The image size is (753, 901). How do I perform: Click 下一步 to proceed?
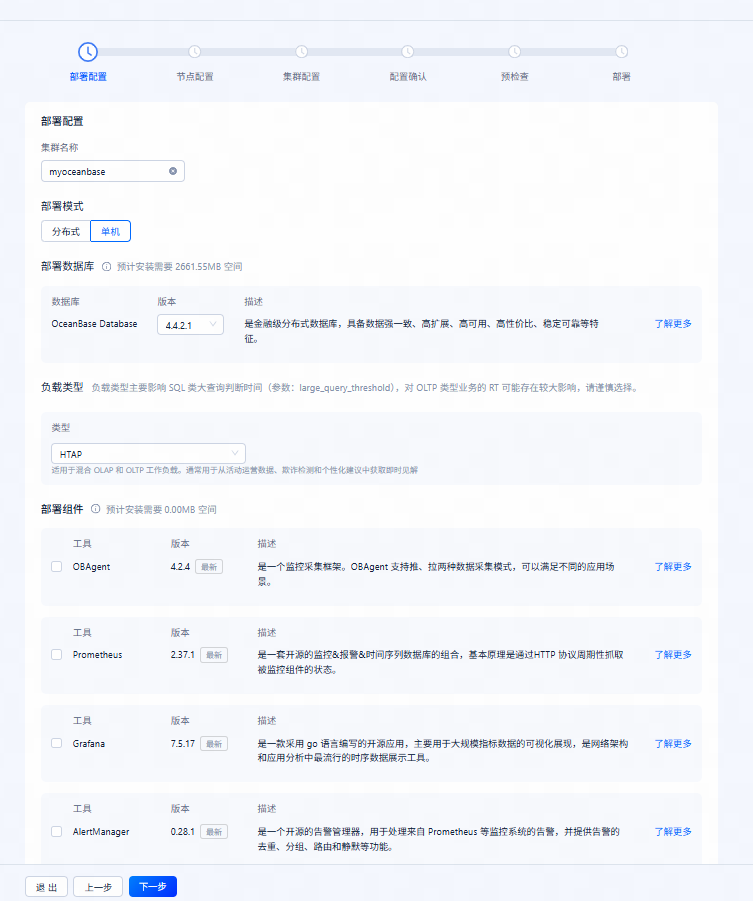click(x=153, y=887)
